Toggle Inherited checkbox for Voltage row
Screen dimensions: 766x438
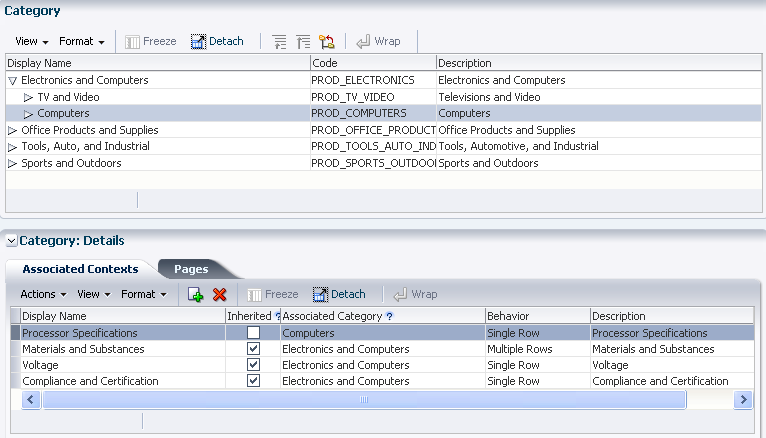coord(253,365)
